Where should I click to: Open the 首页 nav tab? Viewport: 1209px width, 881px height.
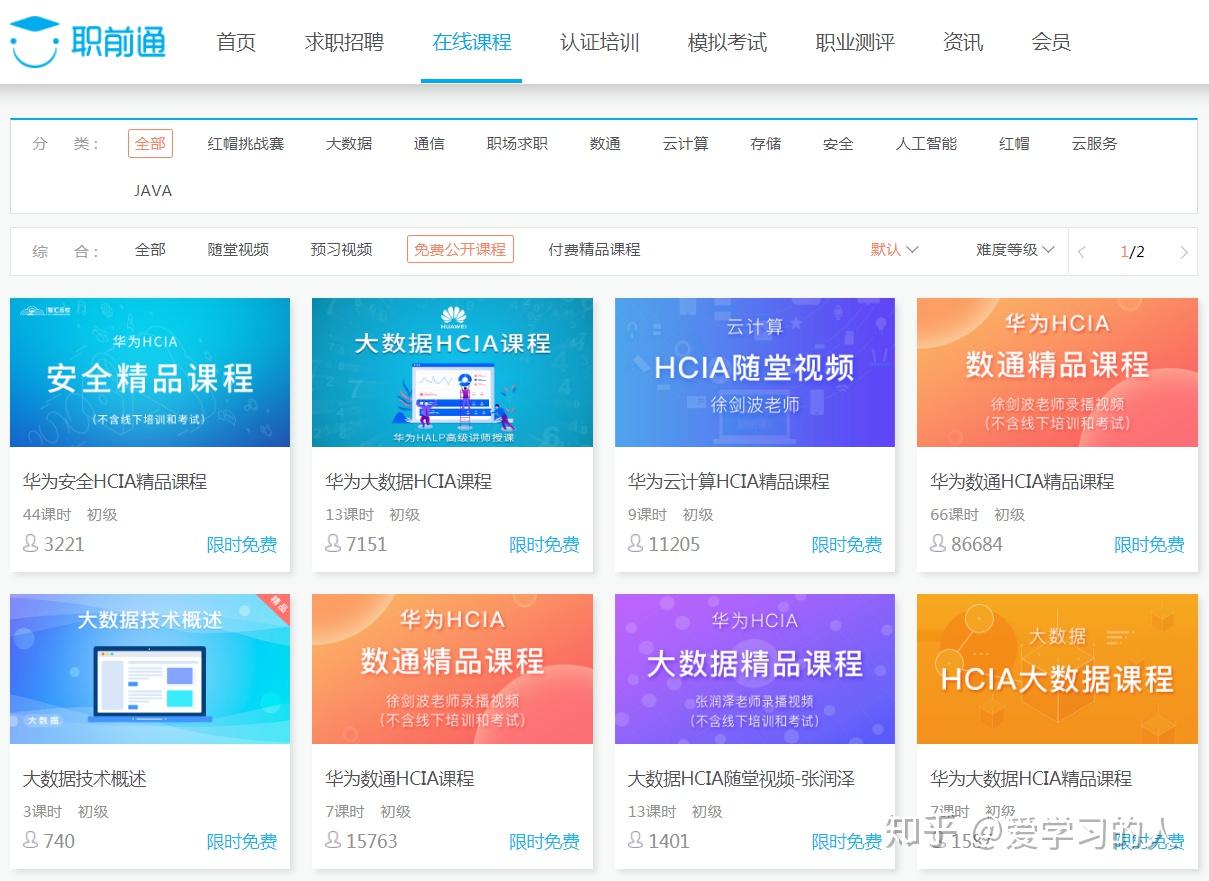[x=236, y=42]
